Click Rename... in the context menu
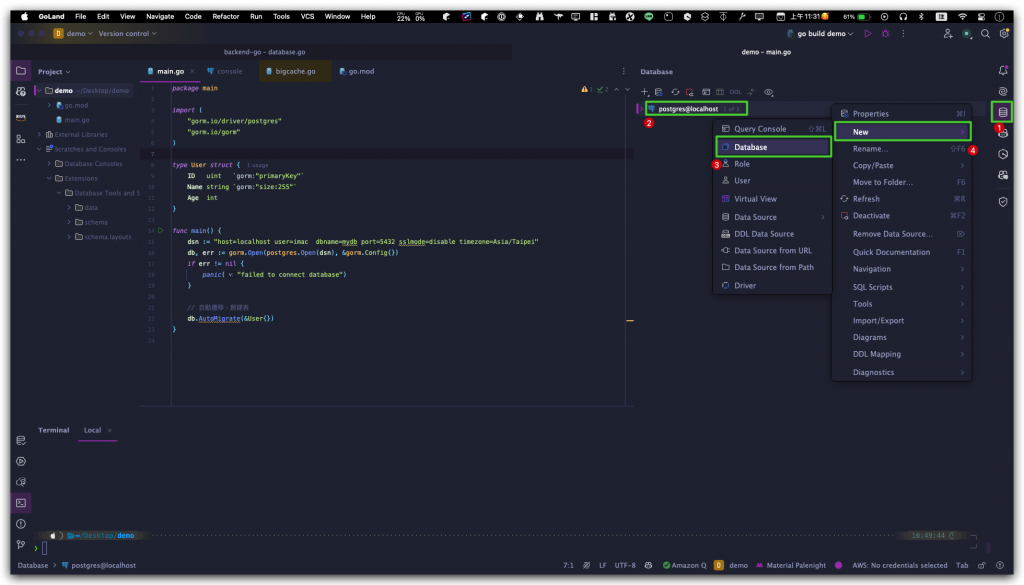The width and height of the screenshot is (1024, 585). 903,149
